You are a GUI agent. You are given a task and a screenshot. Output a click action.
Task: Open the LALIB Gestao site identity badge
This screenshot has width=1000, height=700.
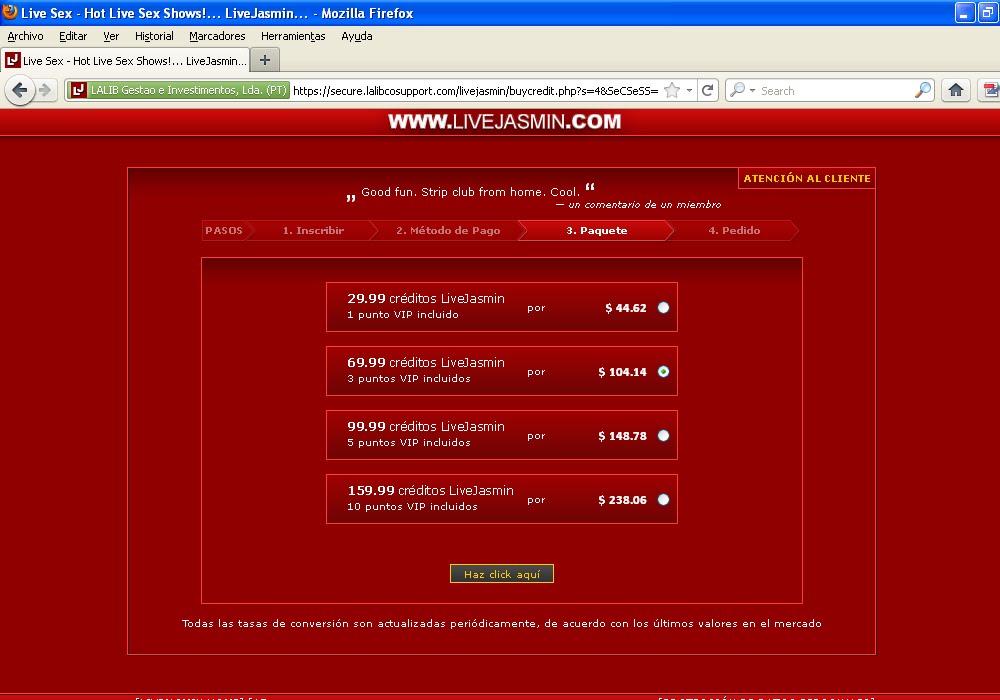pos(178,90)
